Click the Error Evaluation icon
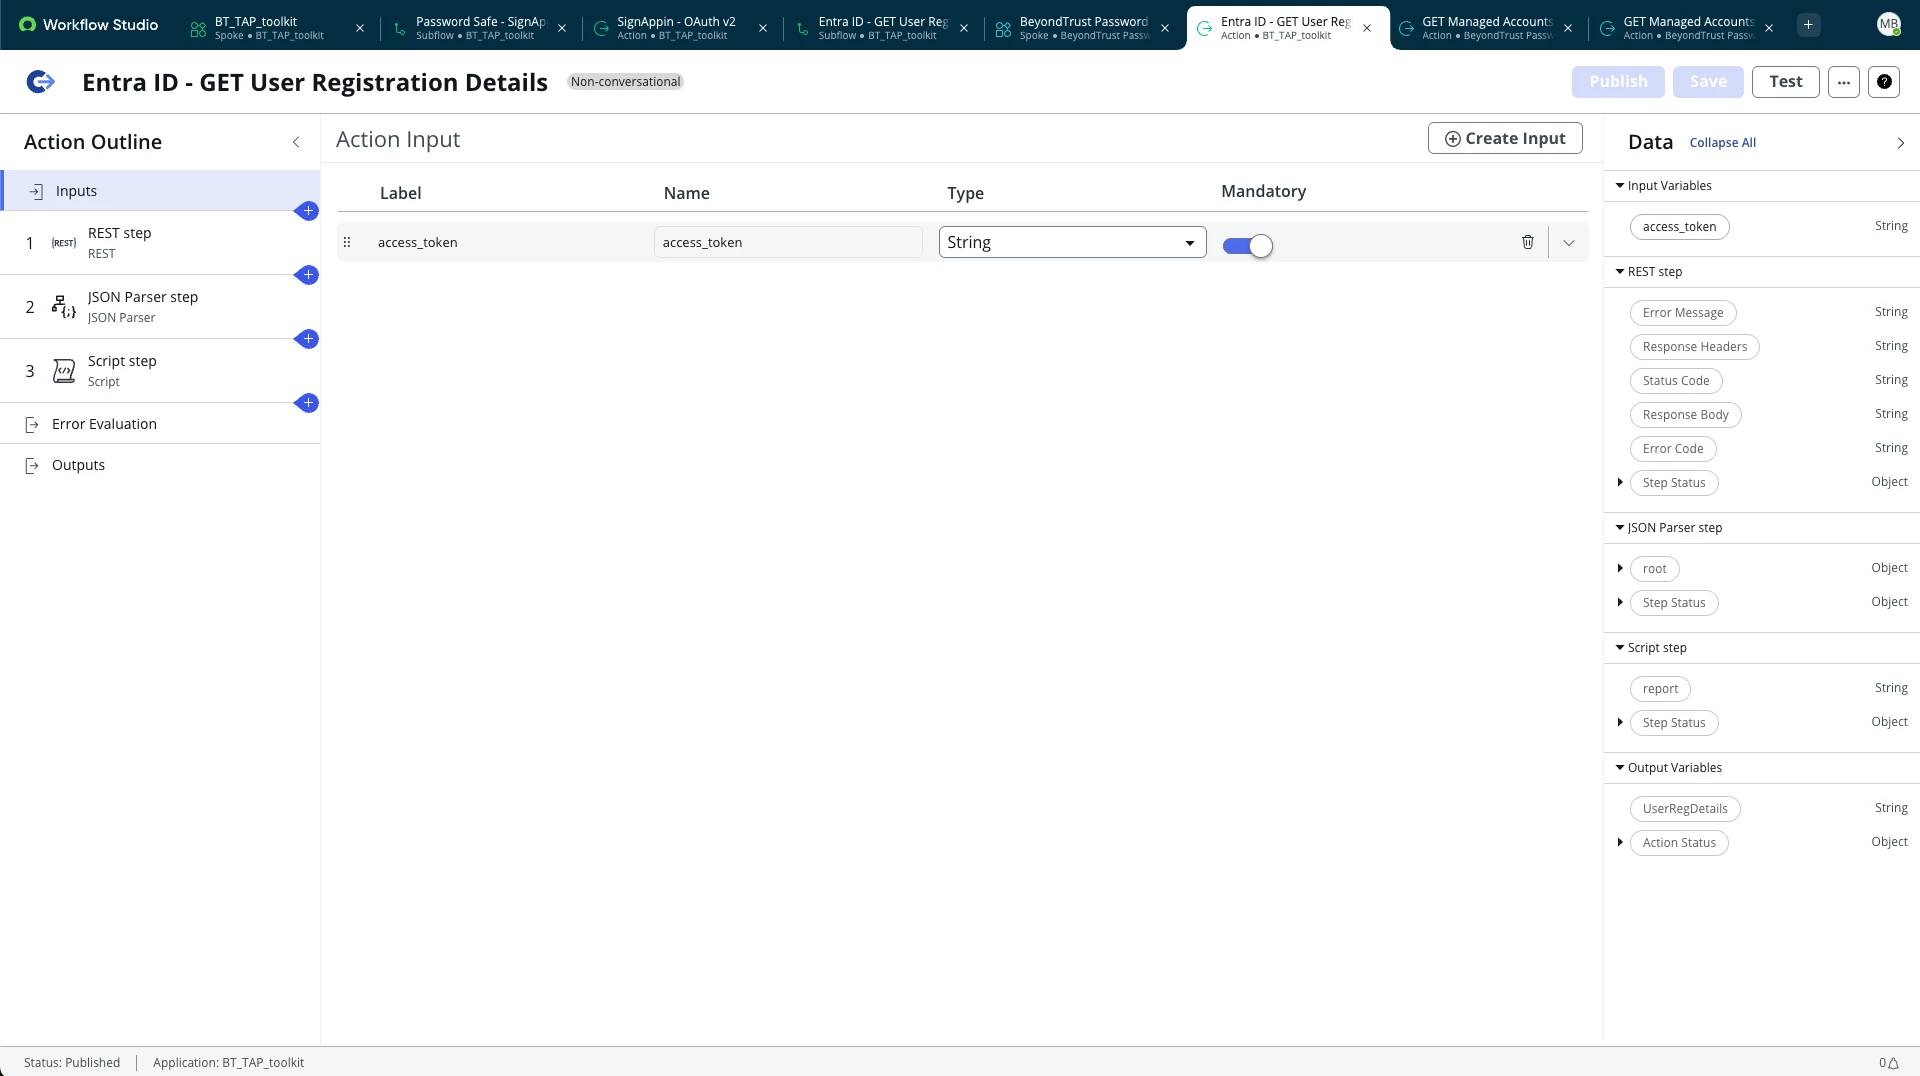 pyautogui.click(x=32, y=424)
